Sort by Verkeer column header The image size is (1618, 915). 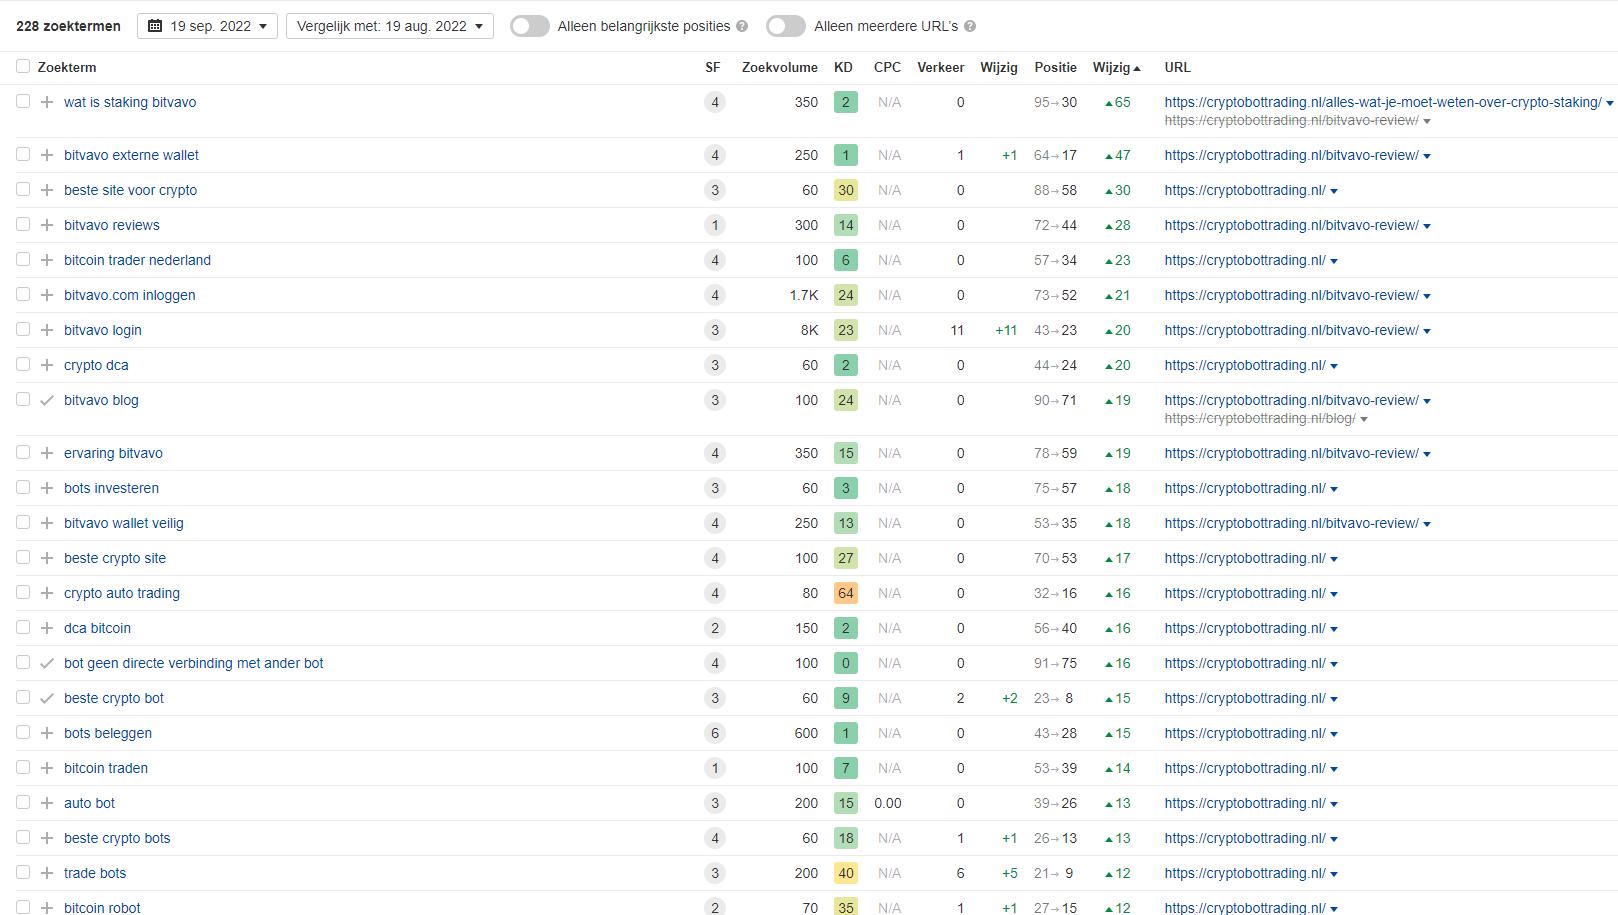coord(941,67)
